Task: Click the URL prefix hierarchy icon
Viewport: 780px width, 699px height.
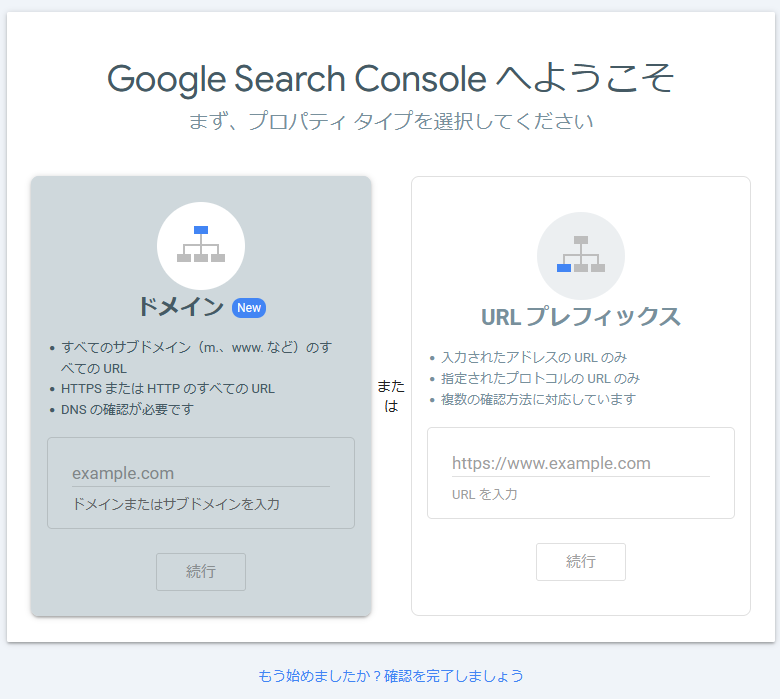Action: 581,256
